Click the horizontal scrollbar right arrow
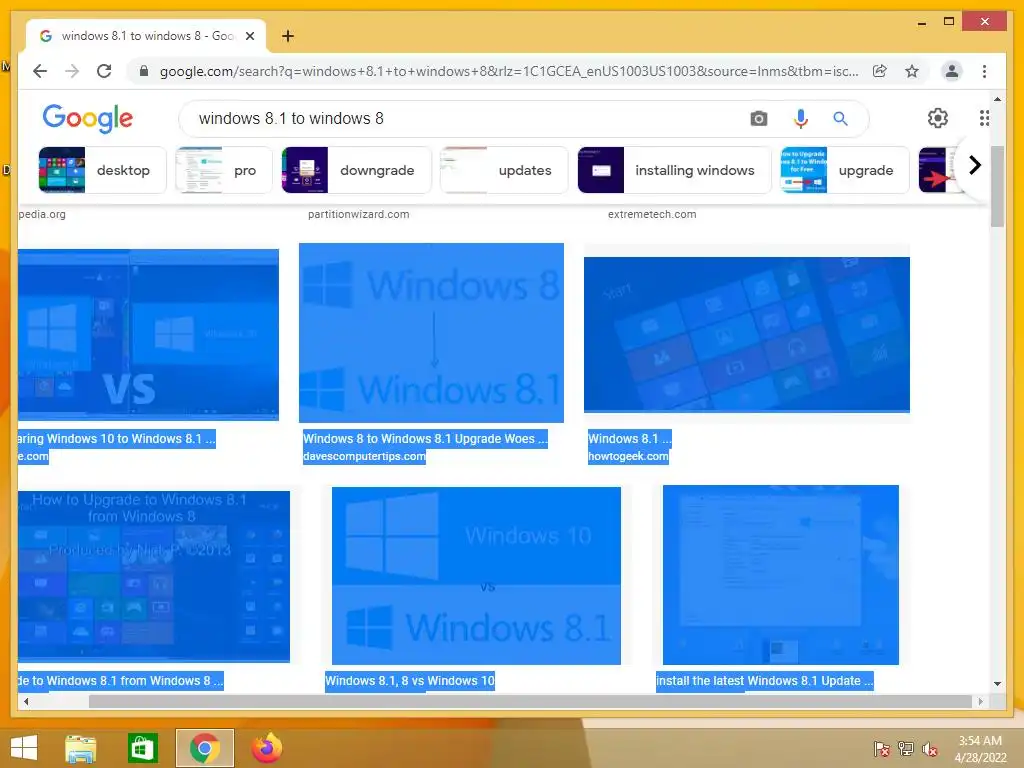Image resolution: width=1024 pixels, height=768 pixels. click(x=980, y=701)
